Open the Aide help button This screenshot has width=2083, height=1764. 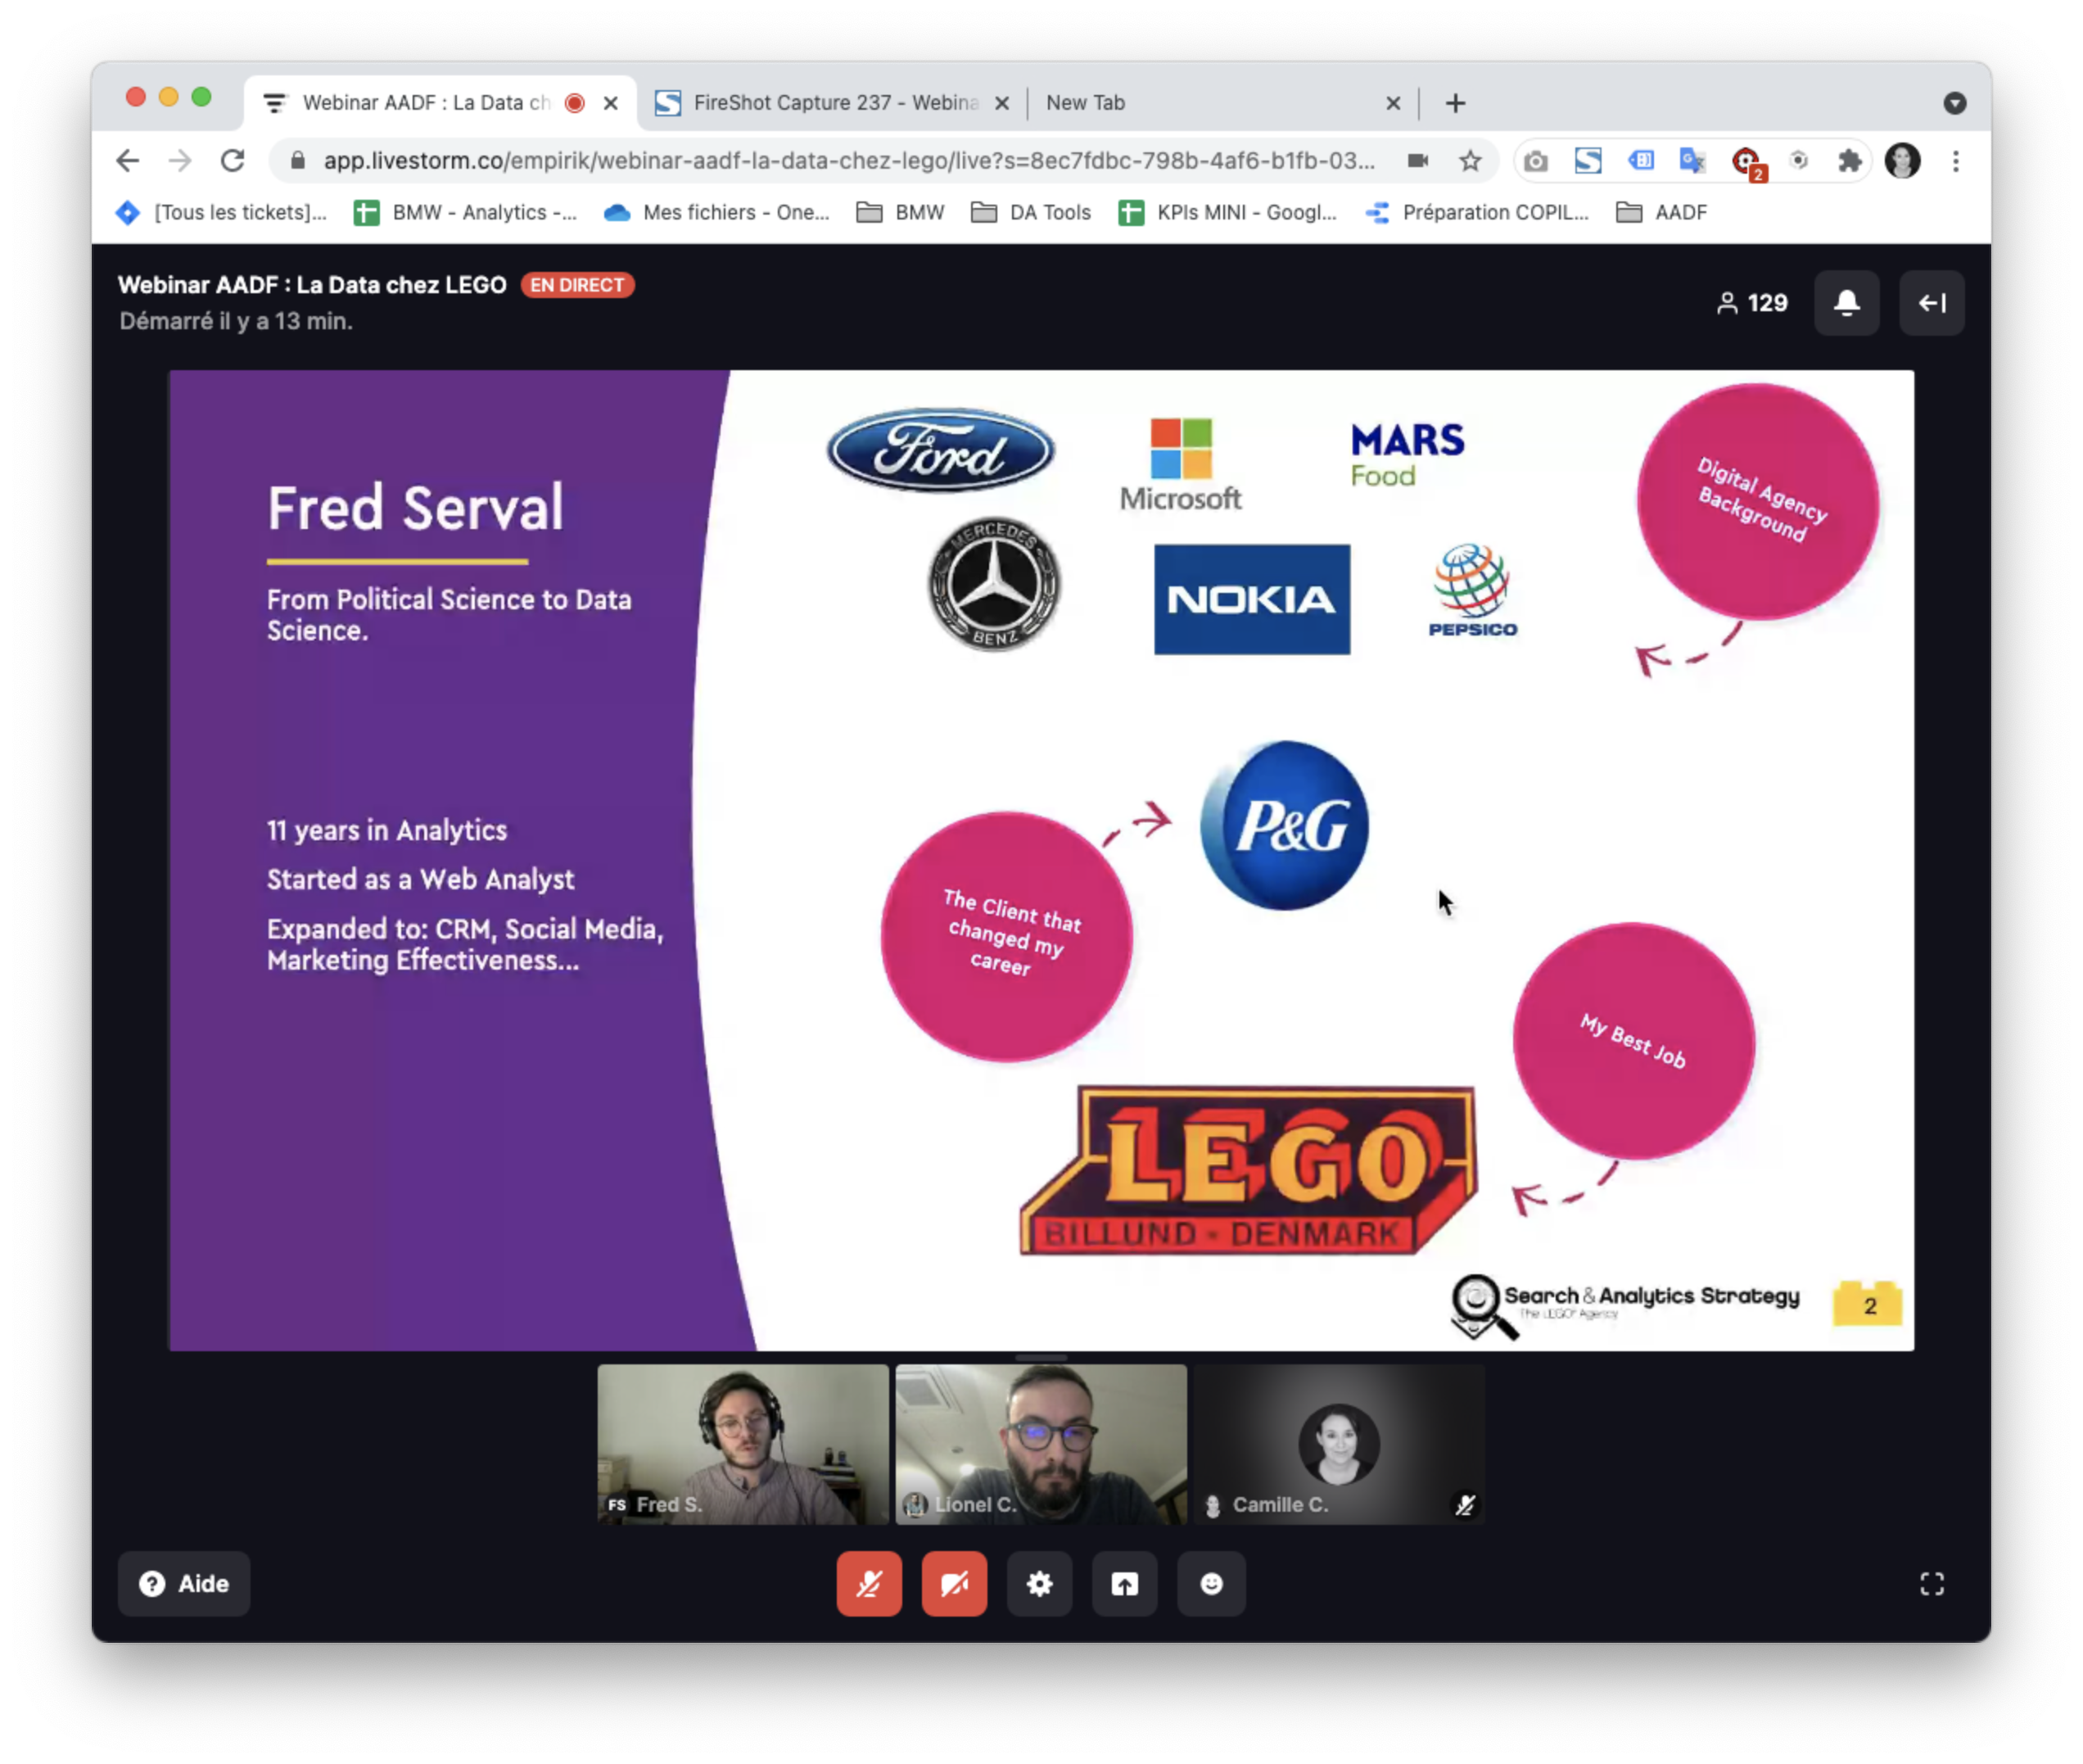tap(184, 1583)
